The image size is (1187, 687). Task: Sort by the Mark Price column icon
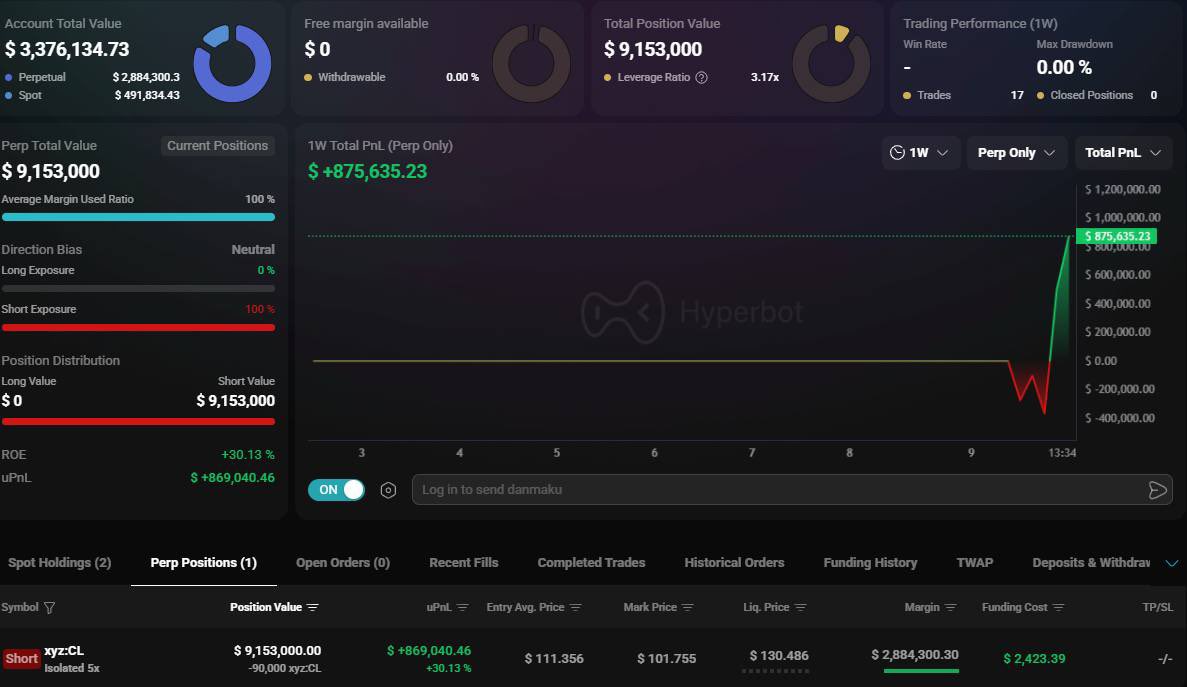pyautogui.click(x=687, y=608)
